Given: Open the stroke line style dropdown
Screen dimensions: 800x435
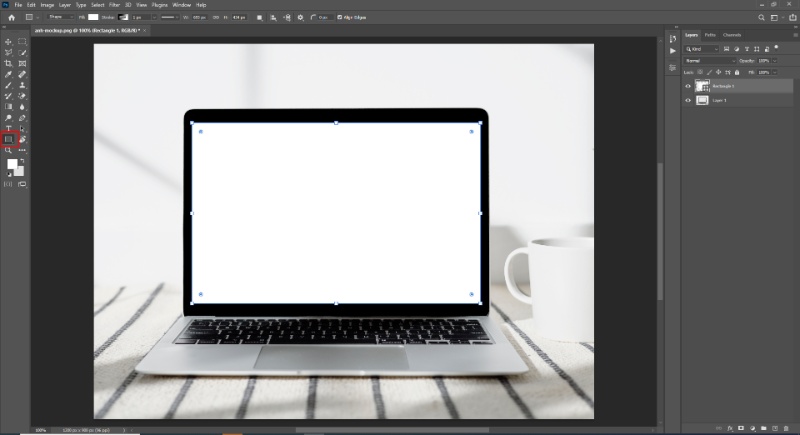Looking at the screenshot, I should click(168, 17).
